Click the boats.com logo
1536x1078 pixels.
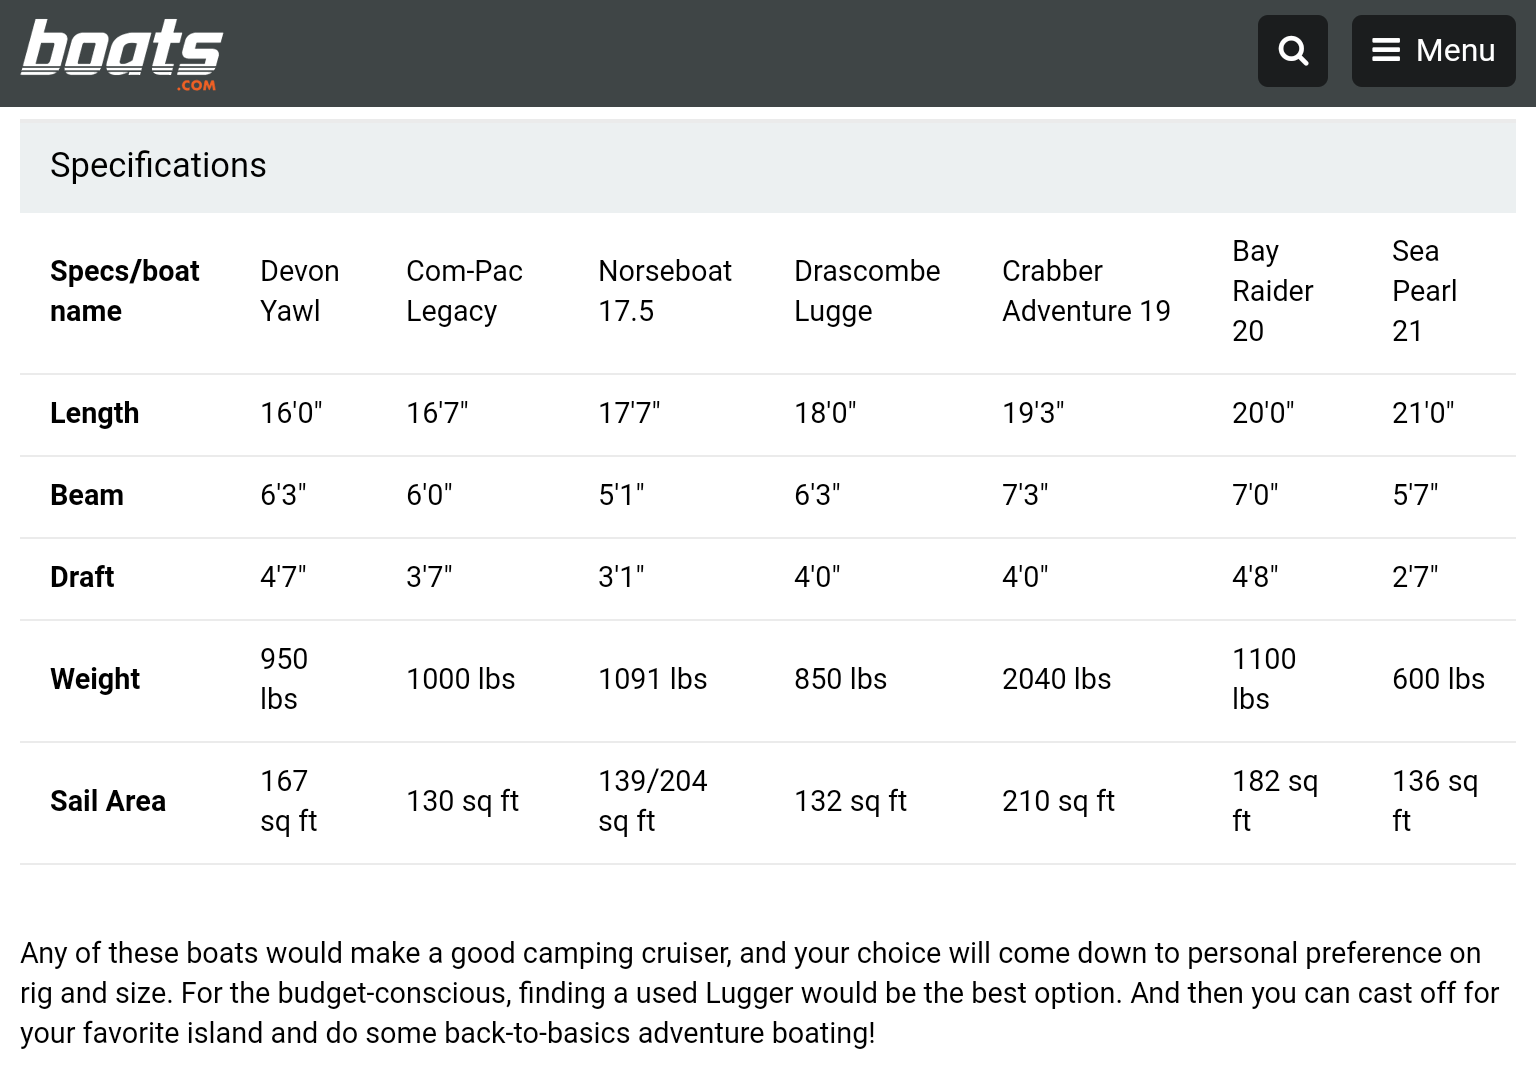click(121, 55)
